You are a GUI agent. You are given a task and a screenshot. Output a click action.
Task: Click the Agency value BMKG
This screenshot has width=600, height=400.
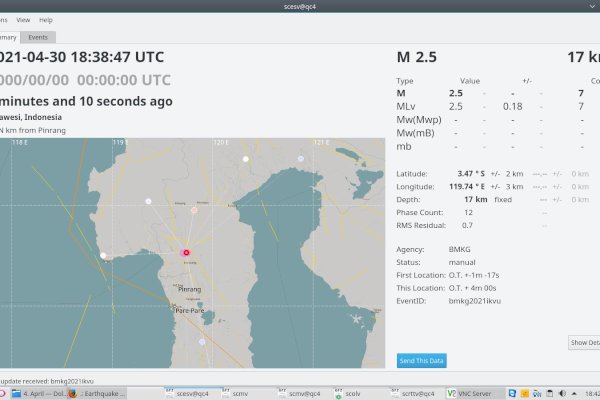pyautogui.click(x=459, y=250)
